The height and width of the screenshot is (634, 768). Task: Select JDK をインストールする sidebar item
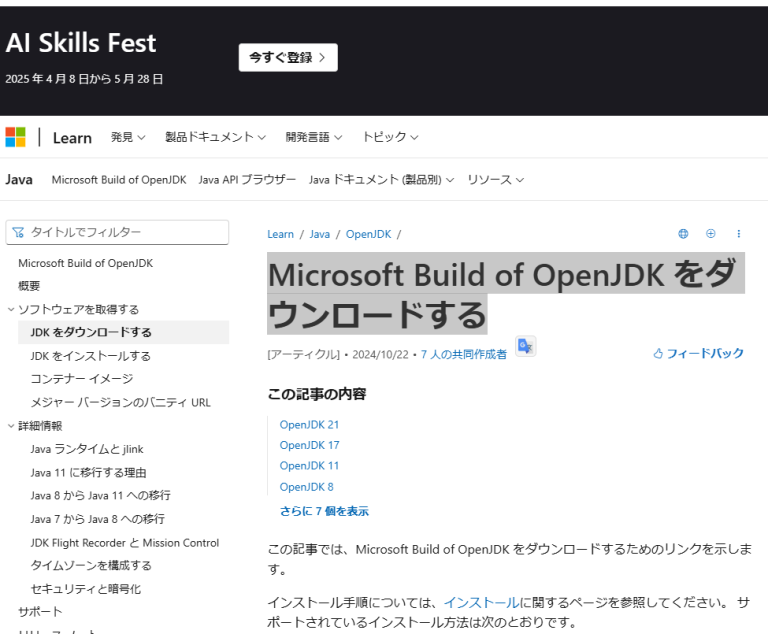(x=91, y=356)
